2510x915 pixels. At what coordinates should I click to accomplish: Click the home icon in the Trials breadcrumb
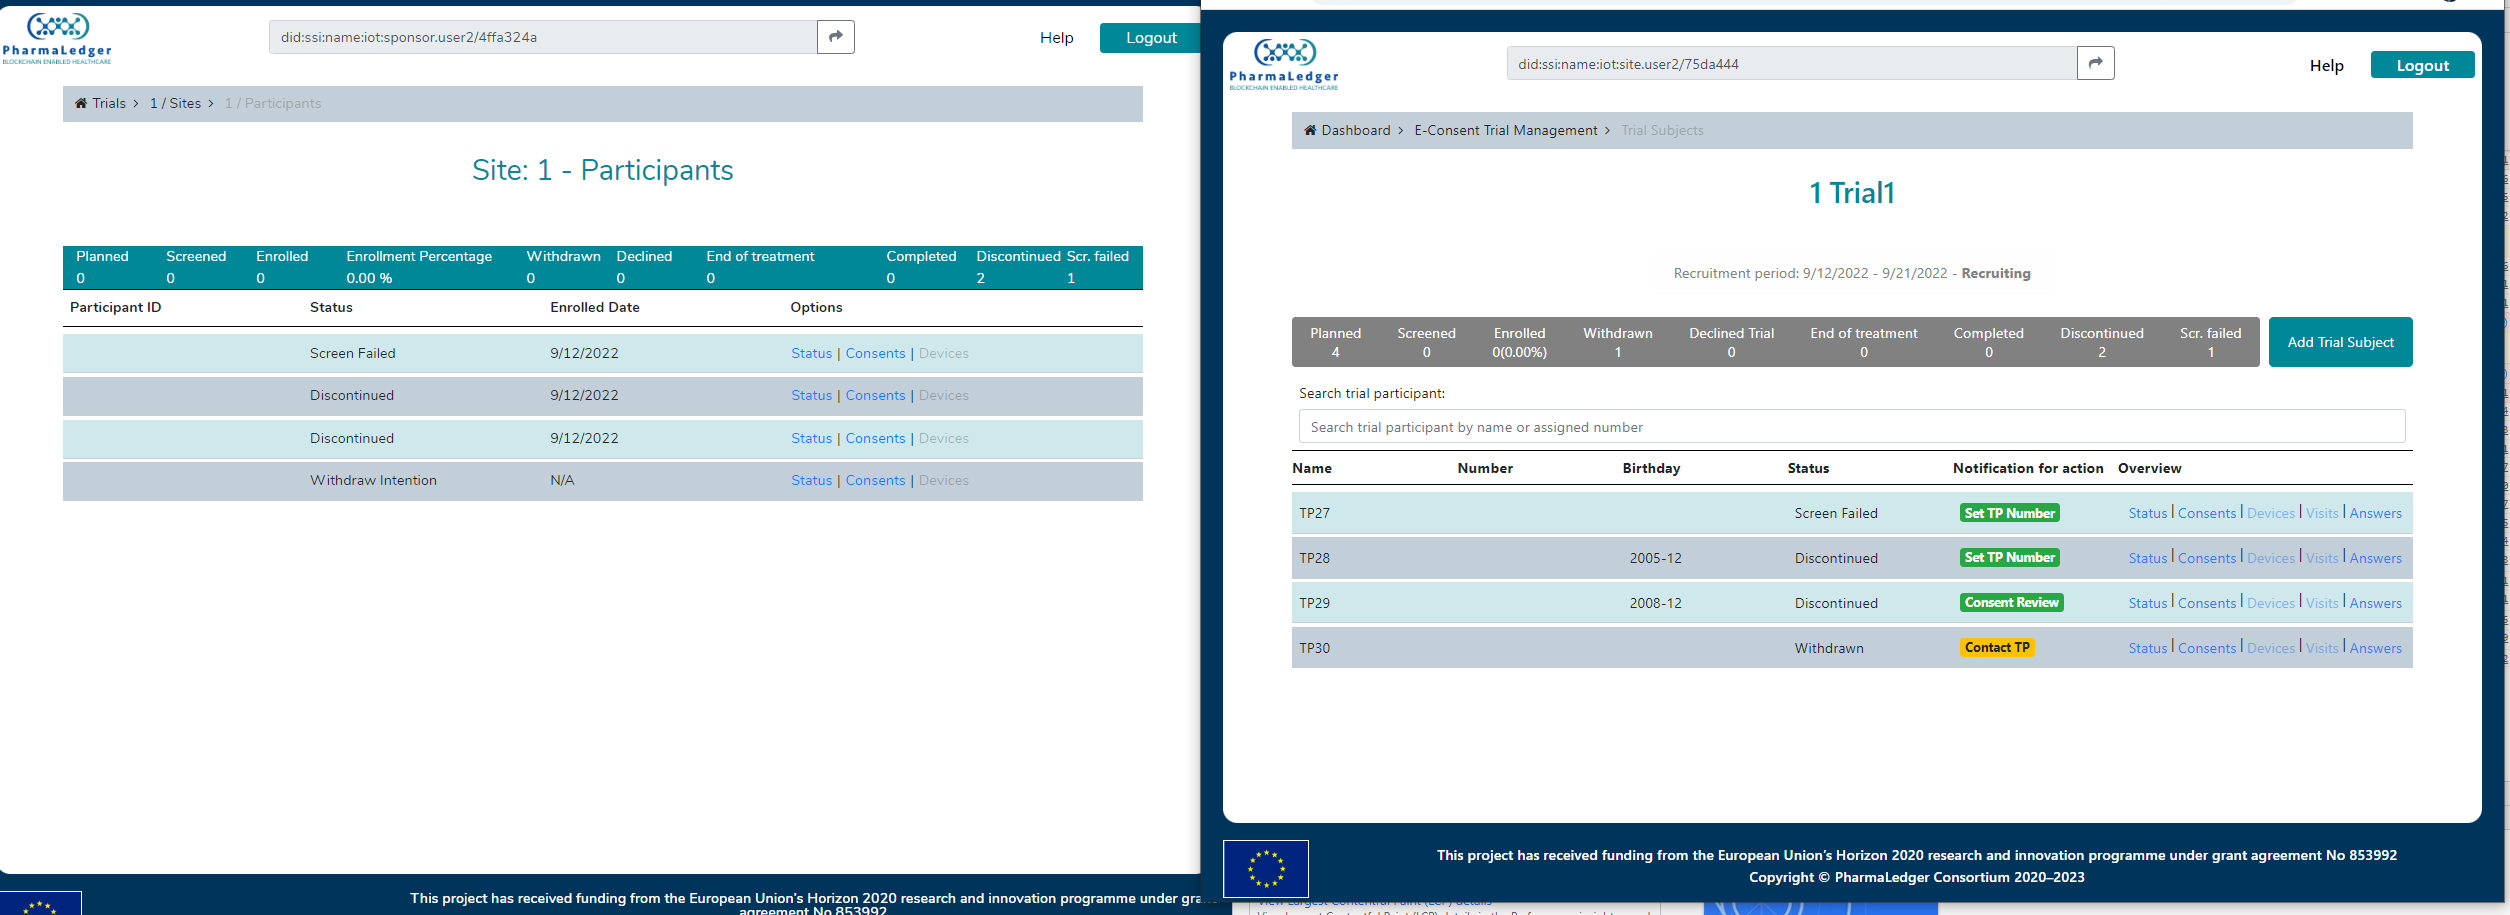81,103
